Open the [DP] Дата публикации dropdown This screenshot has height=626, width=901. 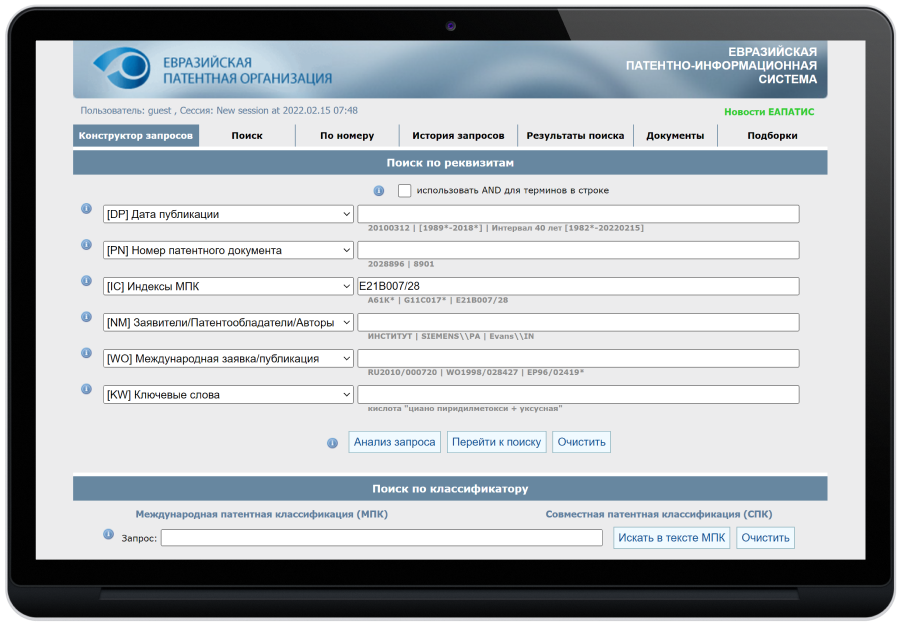[x=228, y=214]
